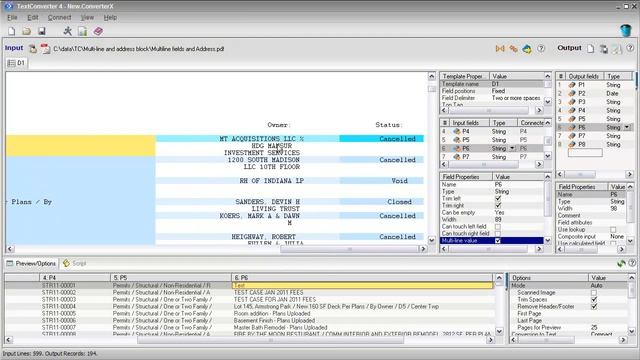Open the View menu

click(87, 18)
